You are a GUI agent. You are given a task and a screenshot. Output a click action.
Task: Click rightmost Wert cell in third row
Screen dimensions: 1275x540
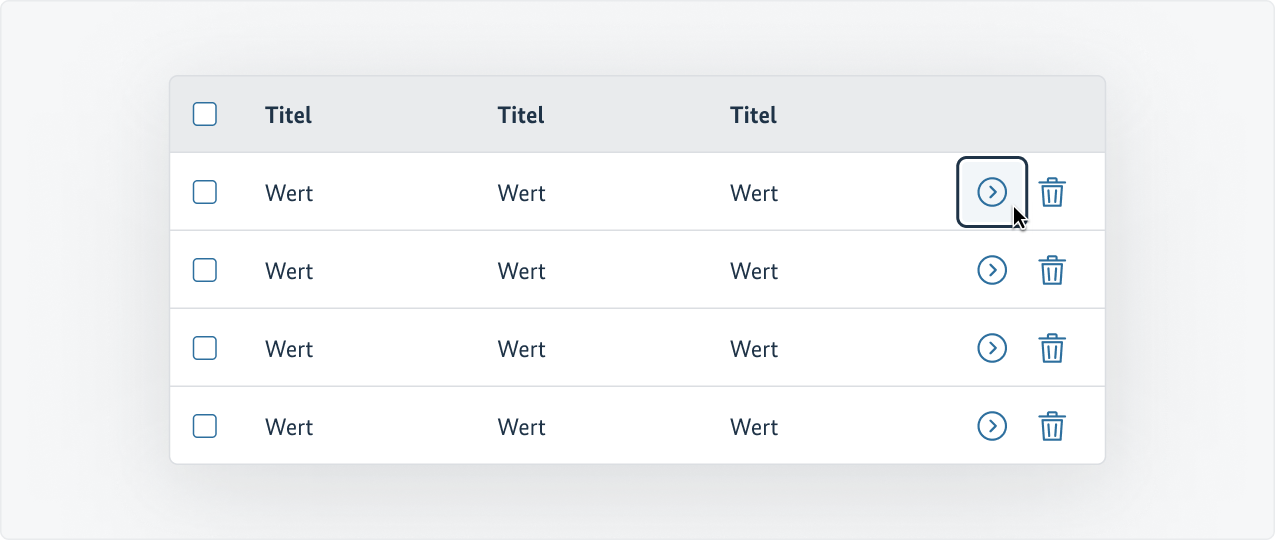pos(754,349)
